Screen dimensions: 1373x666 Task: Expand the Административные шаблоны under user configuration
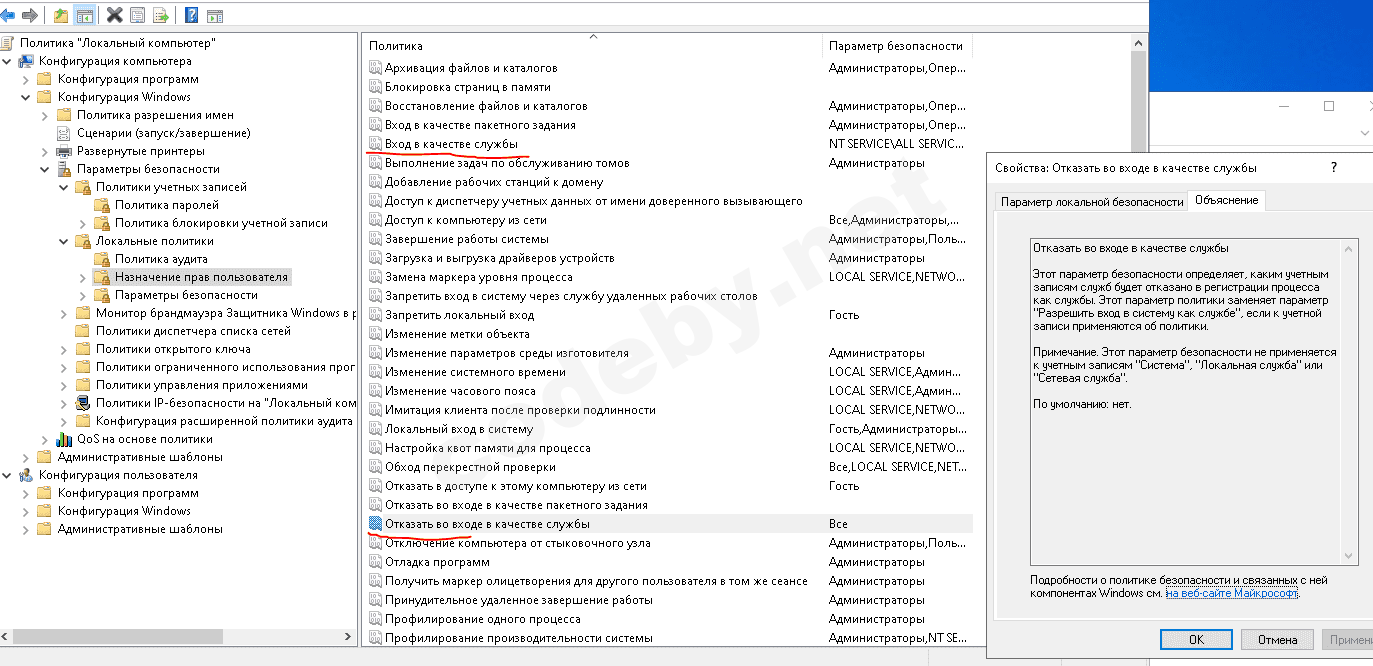click(x=26, y=529)
